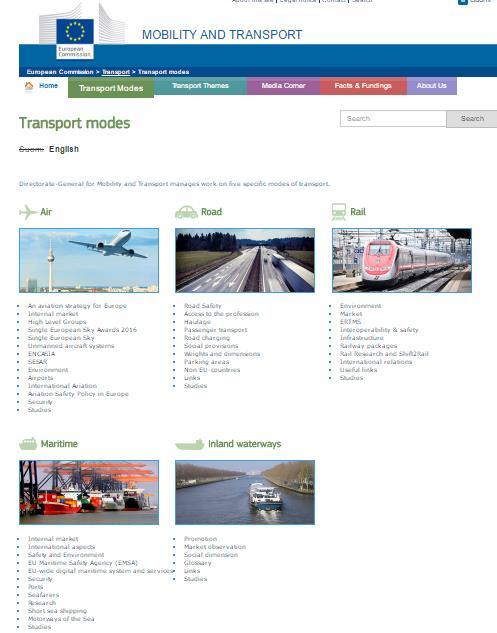The height and width of the screenshot is (633, 497).
Task: Open the Single European Sky link
Action: point(61,337)
